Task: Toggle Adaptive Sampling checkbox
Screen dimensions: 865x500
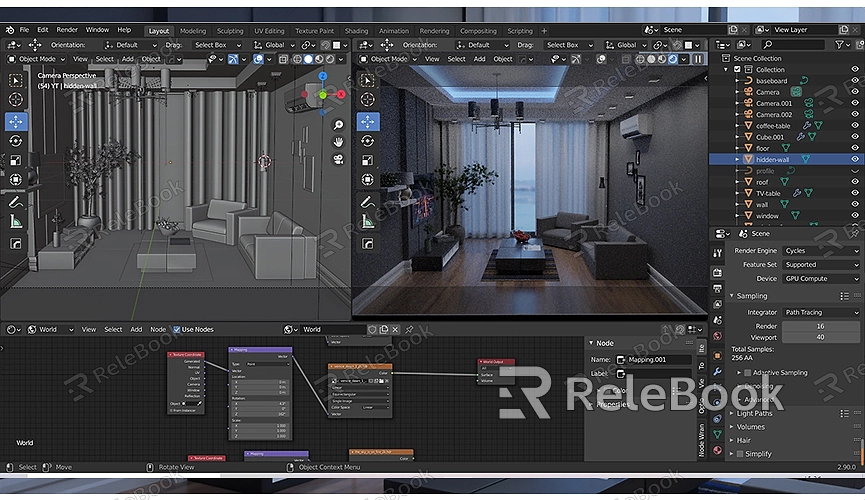Action: 747,373
